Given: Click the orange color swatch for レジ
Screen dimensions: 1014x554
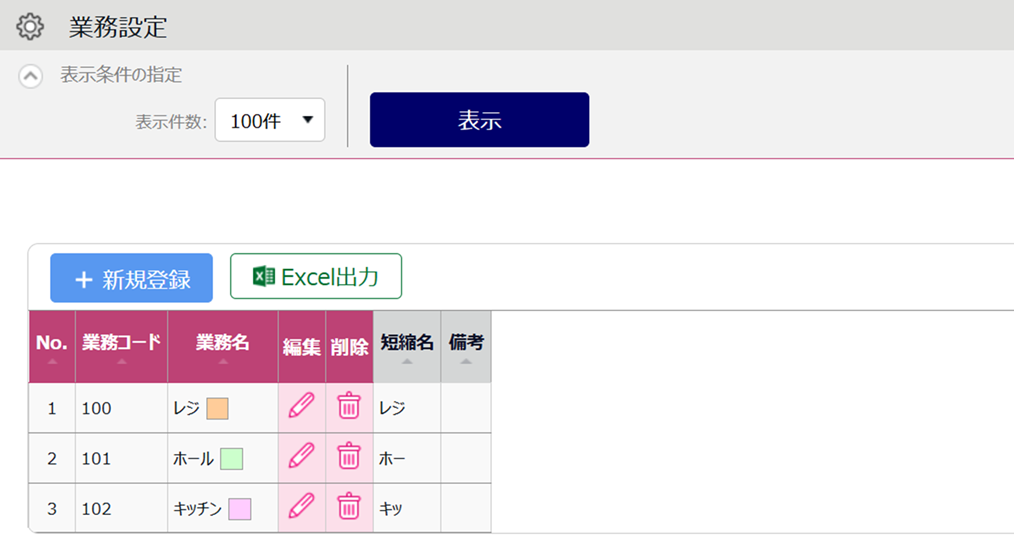Looking at the screenshot, I should tap(217, 409).
